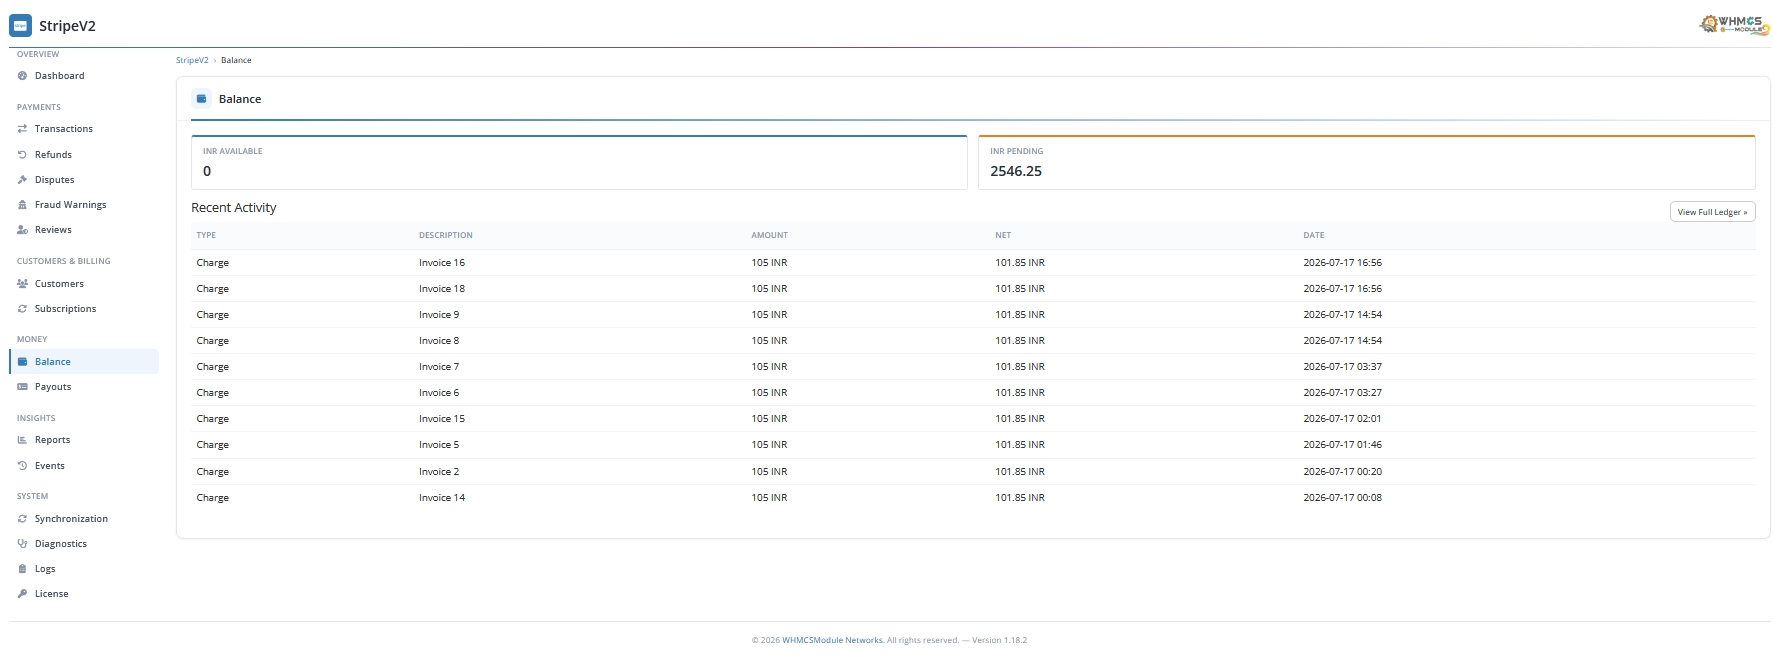The width and height of the screenshot is (1773, 657).
Task: Click the View Full Ledger button
Action: tap(1712, 212)
